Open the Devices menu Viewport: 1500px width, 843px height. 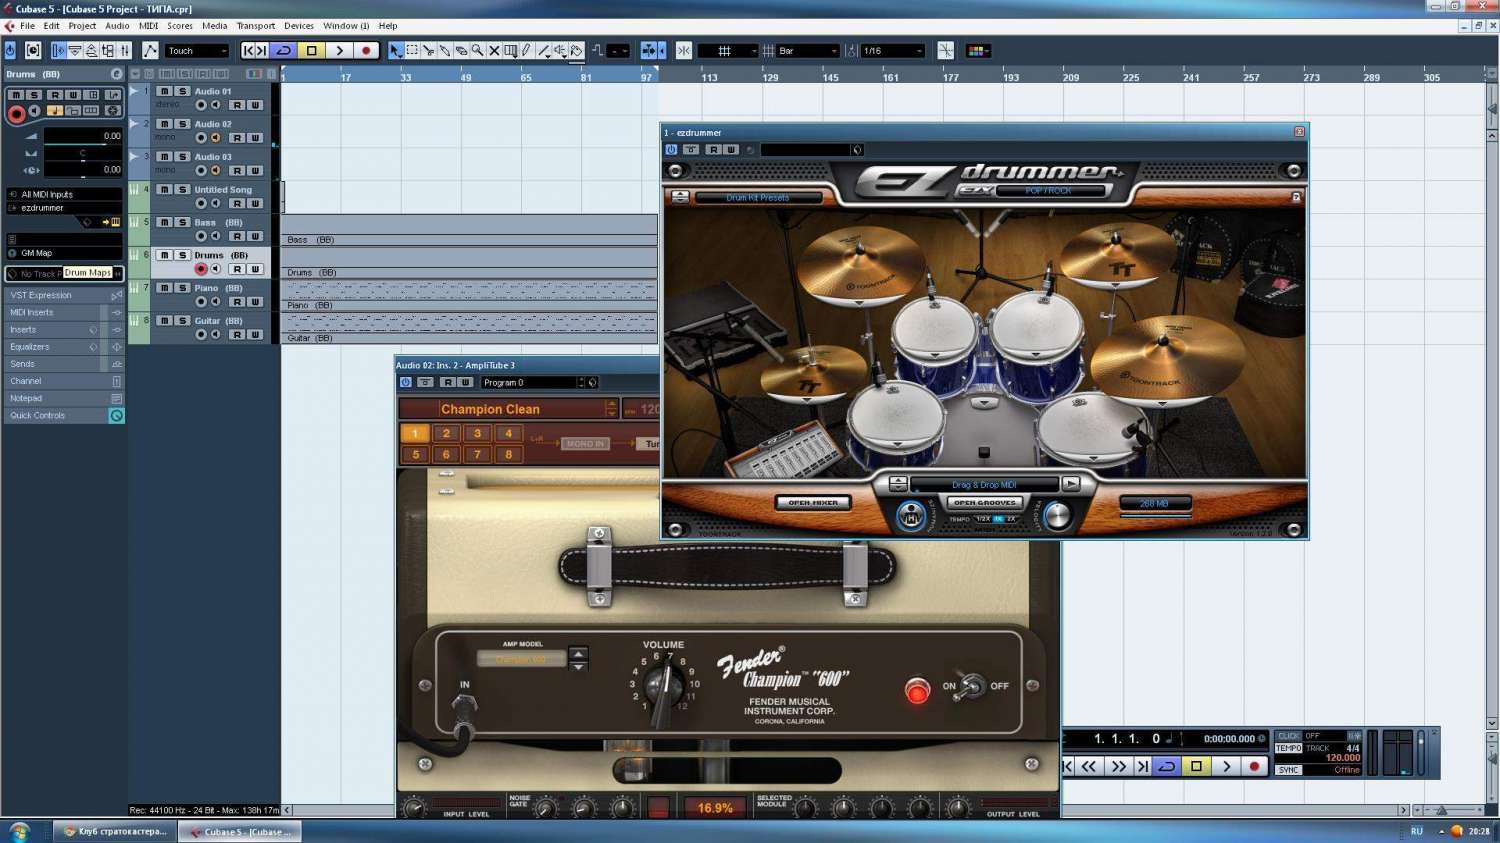click(298, 26)
